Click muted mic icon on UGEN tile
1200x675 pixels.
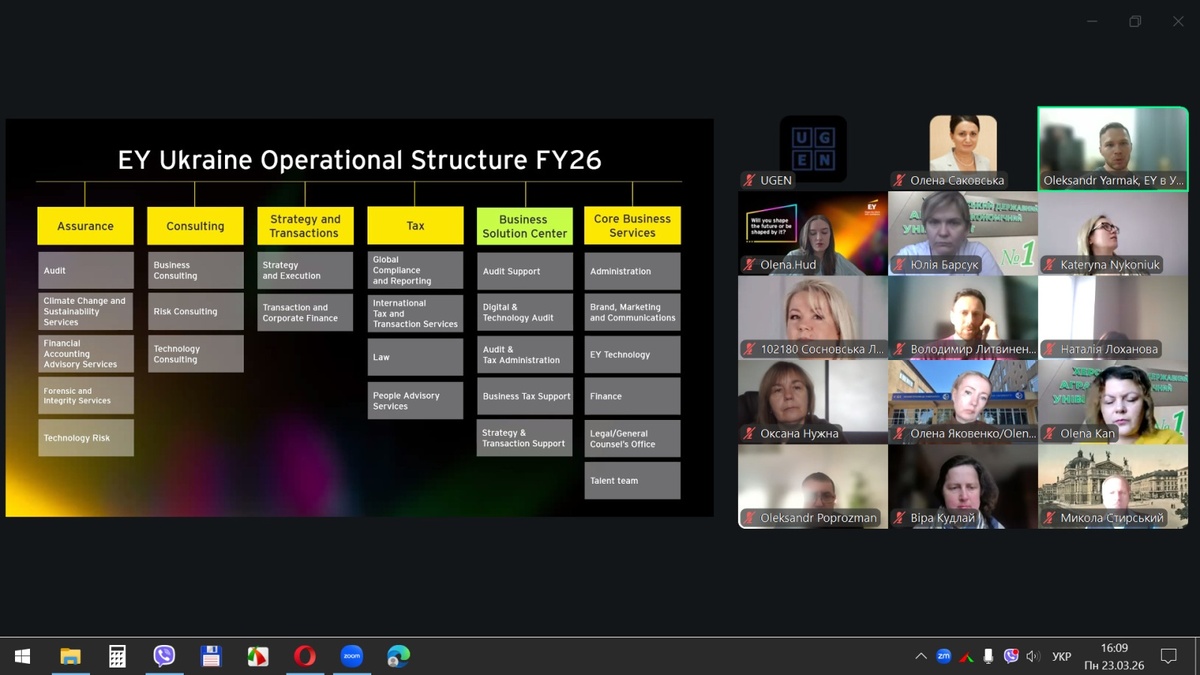click(x=749, y=181)
